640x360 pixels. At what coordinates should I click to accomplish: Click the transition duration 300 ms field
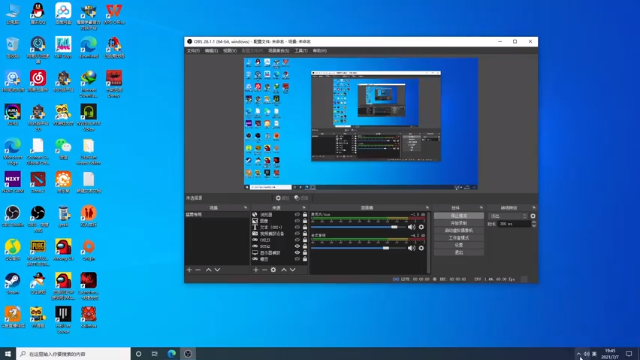[x=514, y=224]
